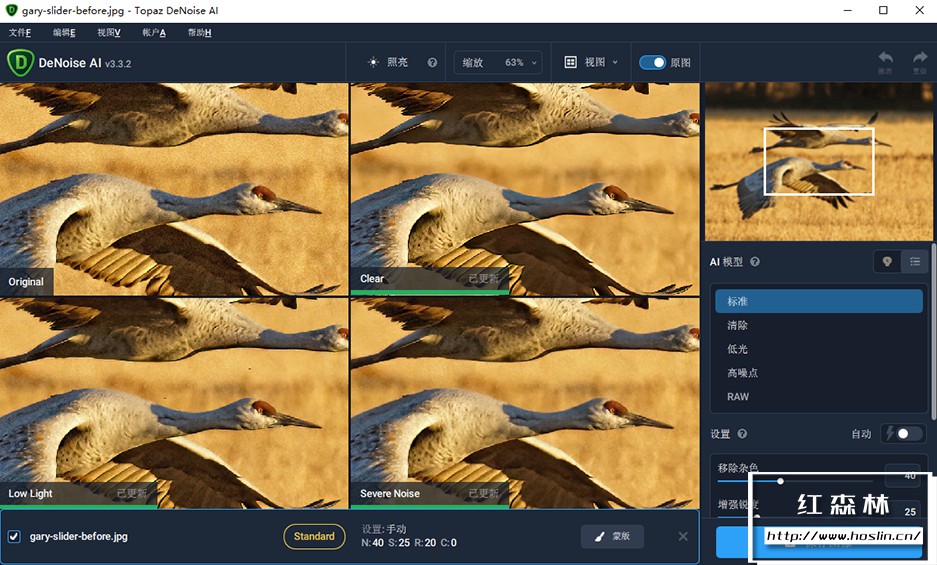Toggle the 原图 original view switch

[652, 62]
